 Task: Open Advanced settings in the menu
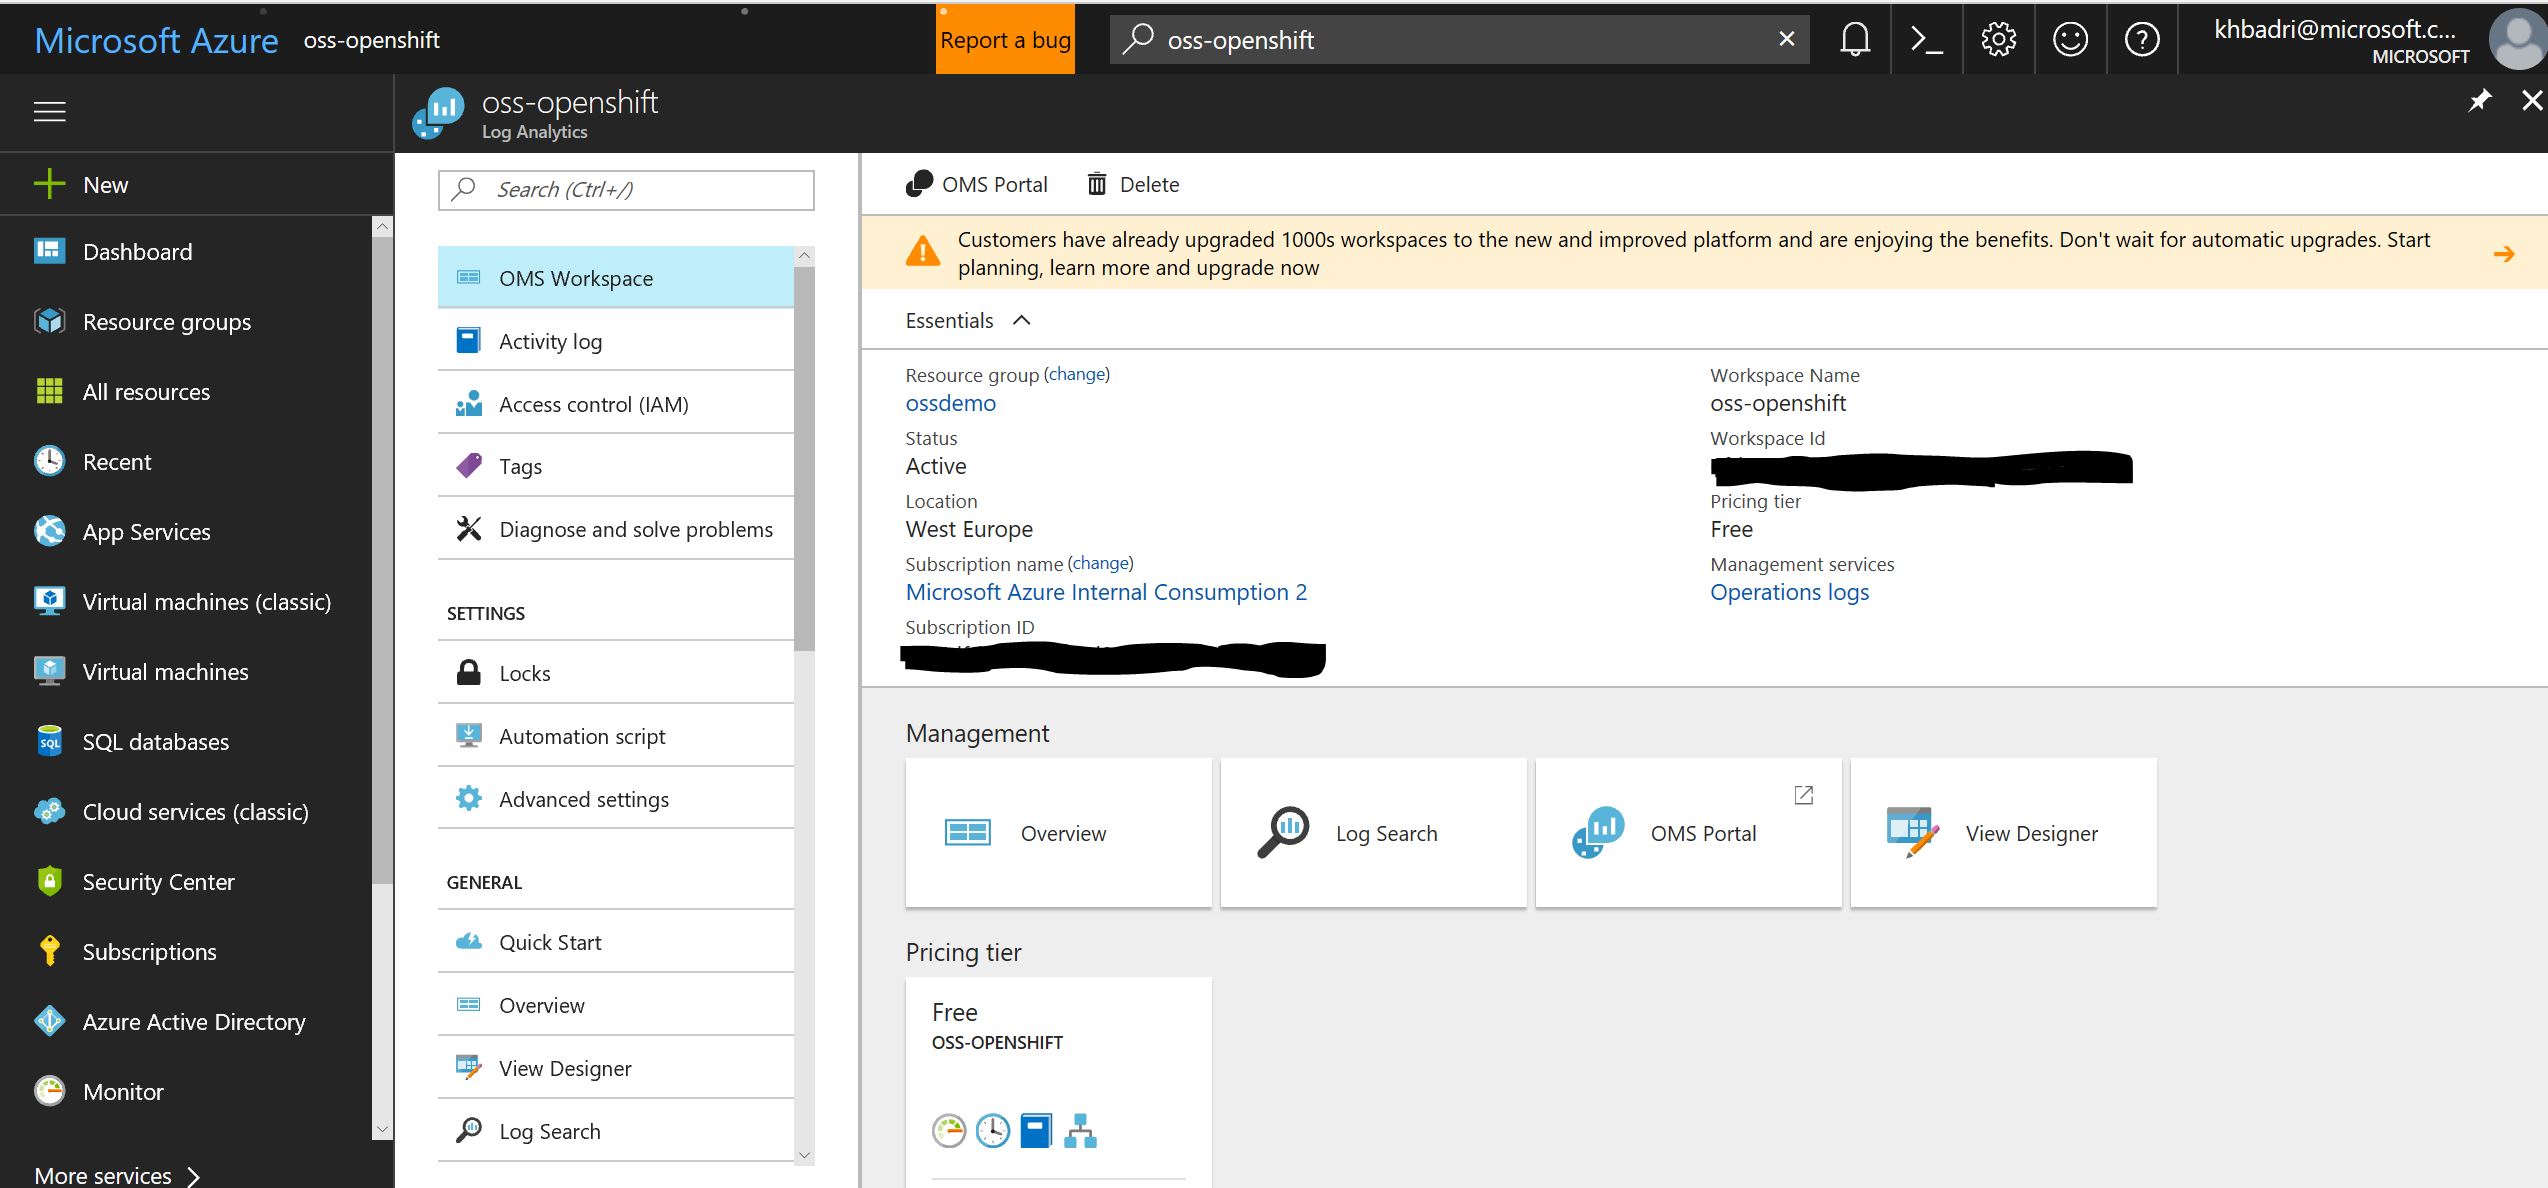click(x=583, y=799)
